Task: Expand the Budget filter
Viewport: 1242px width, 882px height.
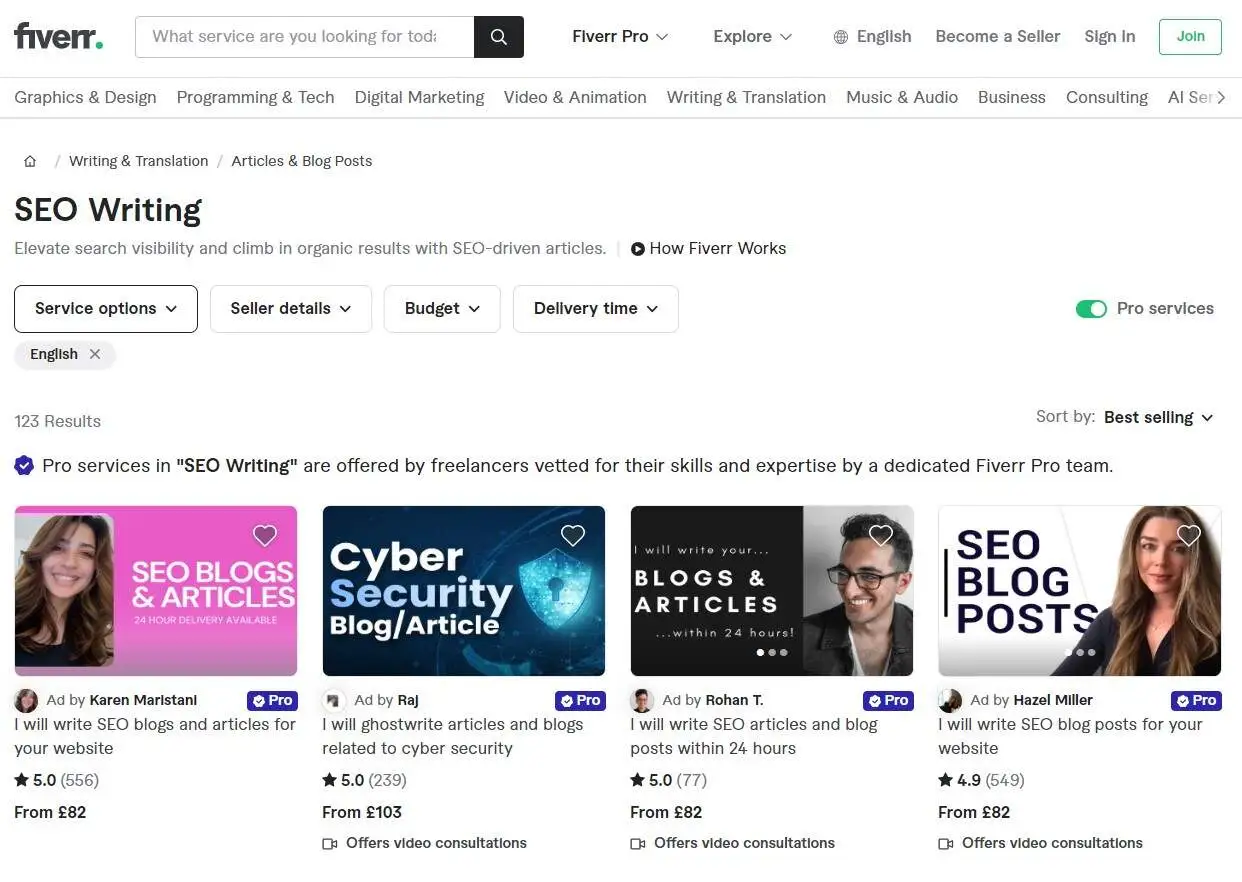Action: [442, 309]
